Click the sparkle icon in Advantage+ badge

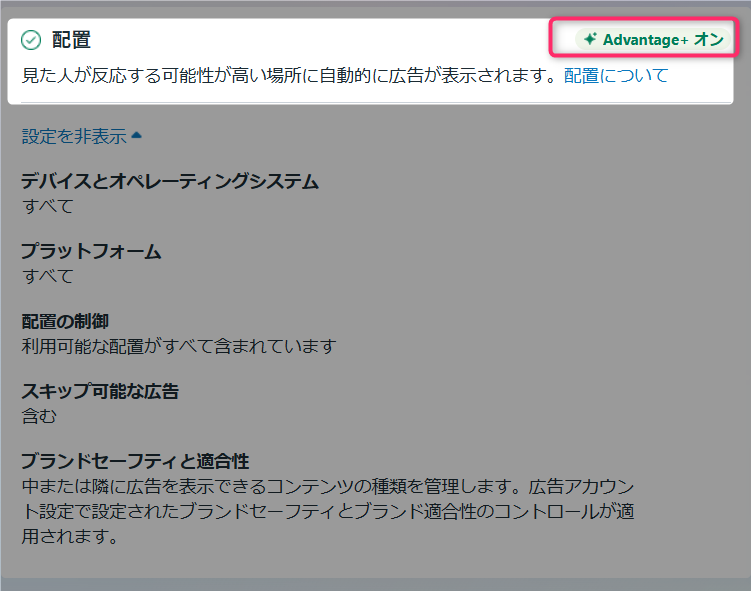(590, 39)
